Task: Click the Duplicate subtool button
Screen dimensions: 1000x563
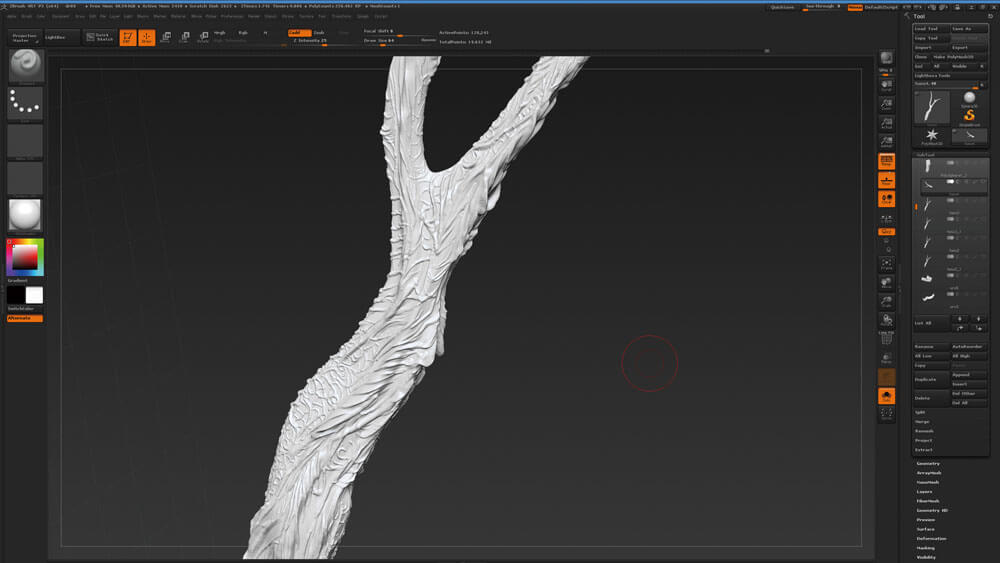Action: [931, 379]
